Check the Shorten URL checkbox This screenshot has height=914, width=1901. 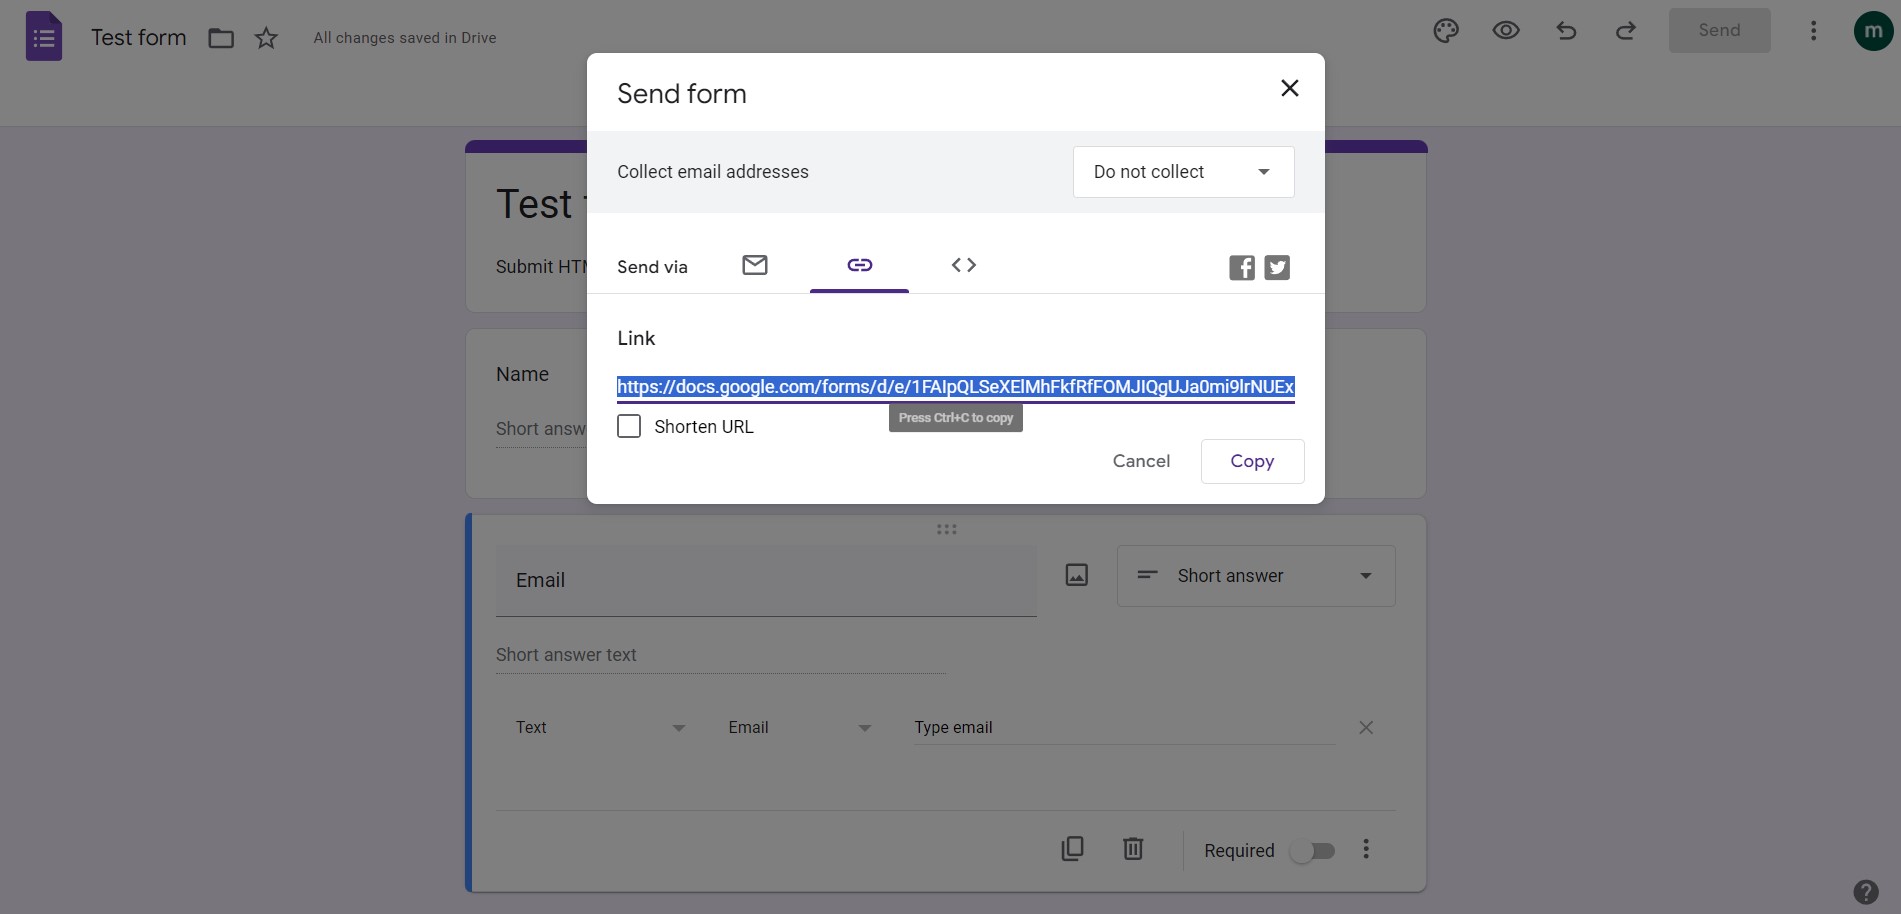pos(629,426)
